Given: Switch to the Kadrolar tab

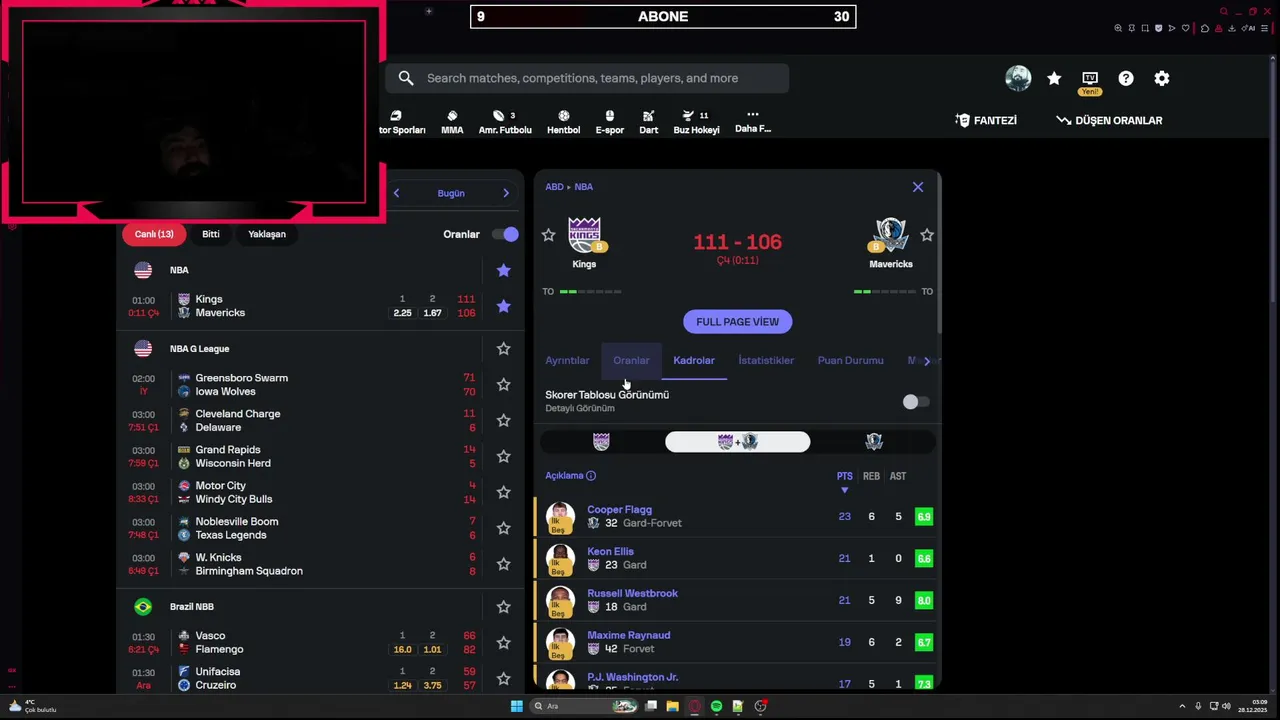Looking at the screenshot, I should tap(694, 361).
